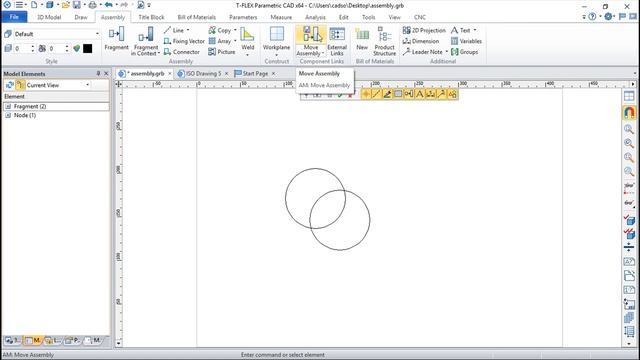Click the Open folder icon in quick access toolbar
Viewport: 640px width, 360px height.
[x=65, y=5]
